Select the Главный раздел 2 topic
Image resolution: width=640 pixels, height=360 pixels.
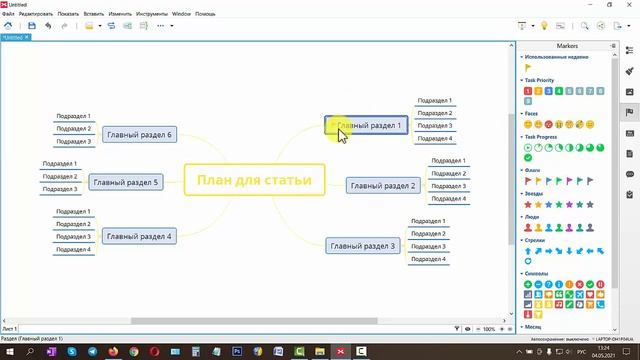[383, 186]
